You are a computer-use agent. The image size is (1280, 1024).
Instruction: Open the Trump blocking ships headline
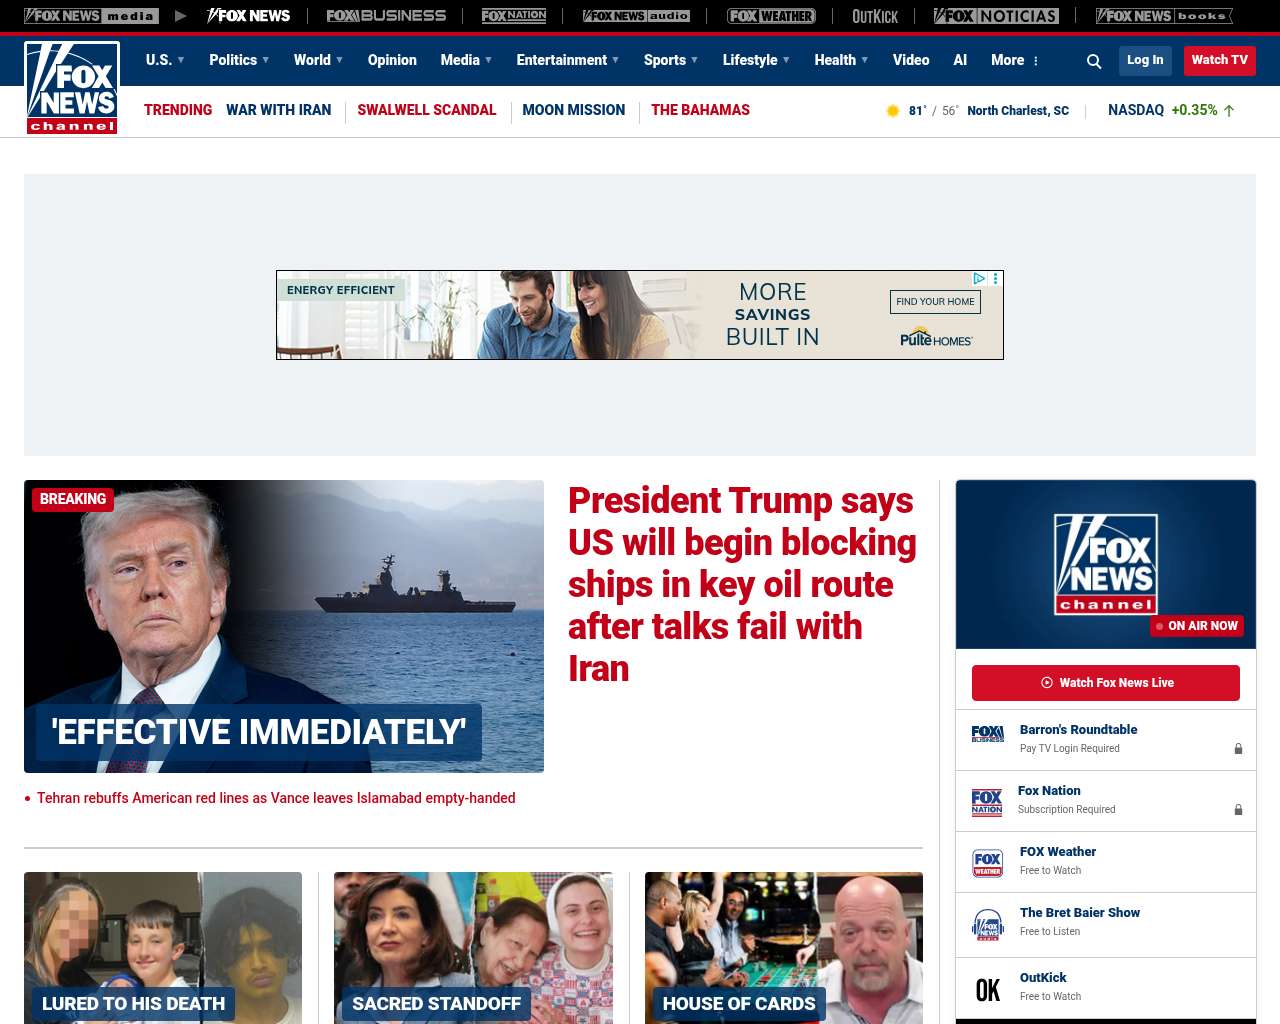(743, 584)
